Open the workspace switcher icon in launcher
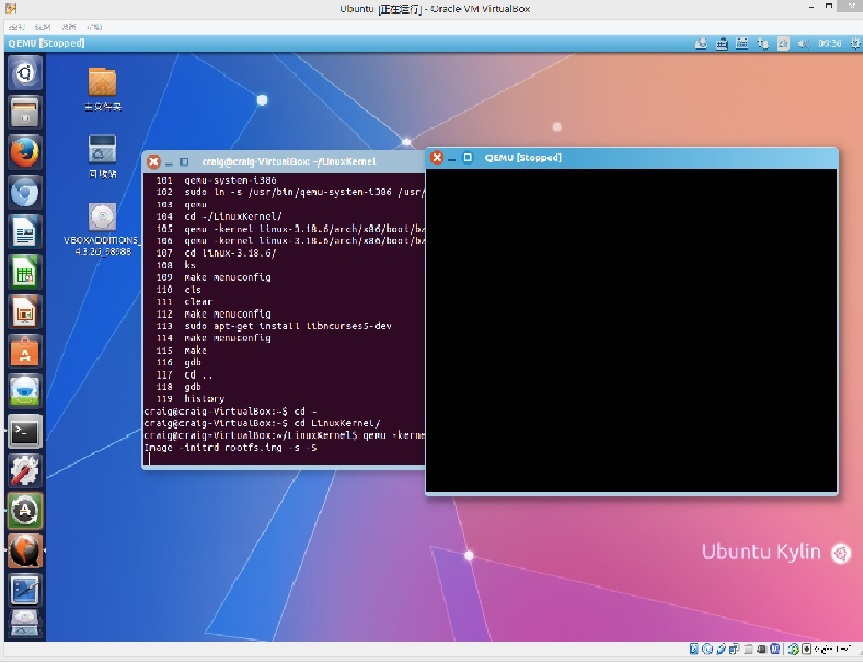Viewport: 863px width, 663px height. (x=25, y=590)
